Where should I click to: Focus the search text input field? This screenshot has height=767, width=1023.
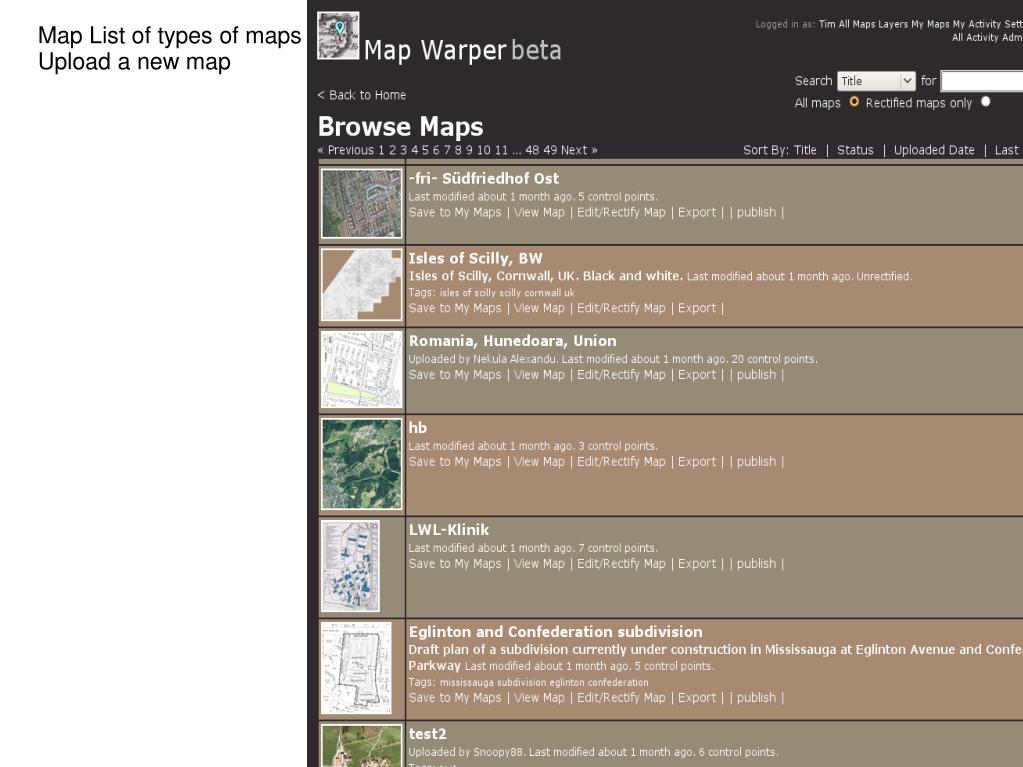tap(982, 81)
